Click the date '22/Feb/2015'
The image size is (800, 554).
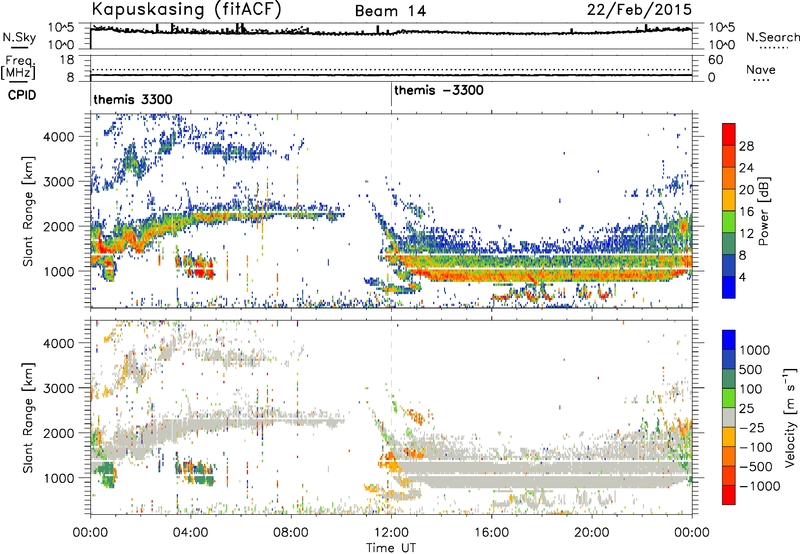click(x=639, y=9)
